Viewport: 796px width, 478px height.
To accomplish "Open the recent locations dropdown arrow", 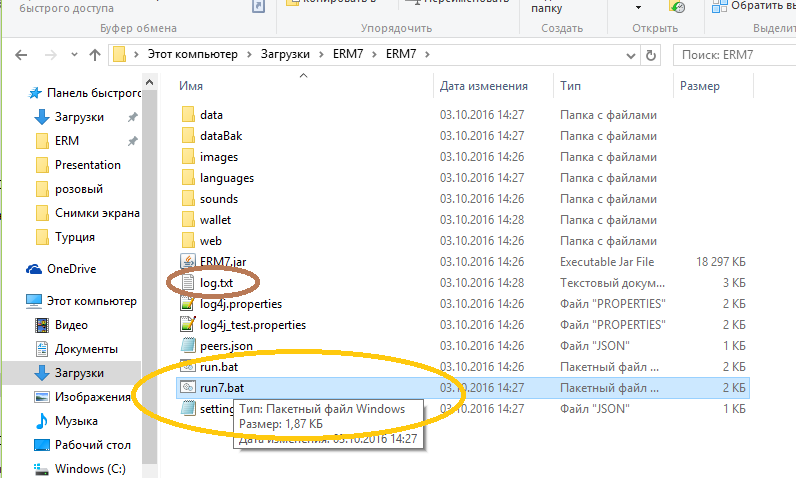I will 74,55.
